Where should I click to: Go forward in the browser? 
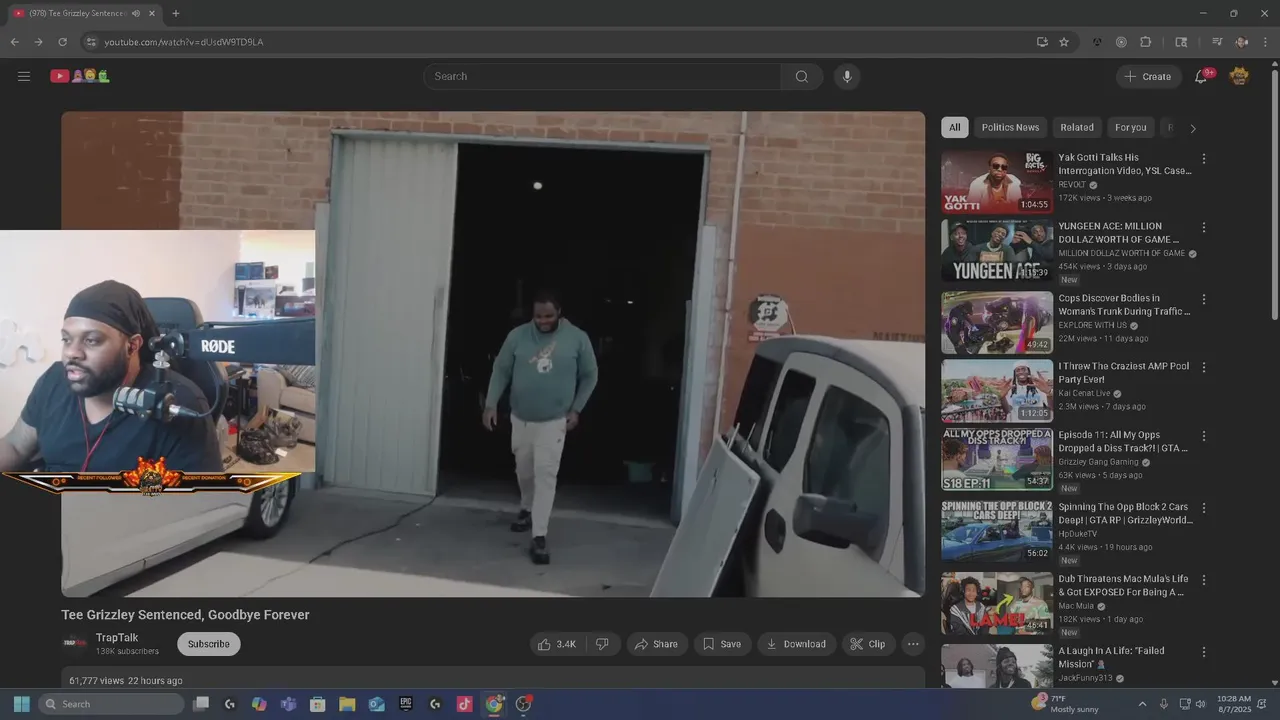pyautogui.click(x=38, y=42)
